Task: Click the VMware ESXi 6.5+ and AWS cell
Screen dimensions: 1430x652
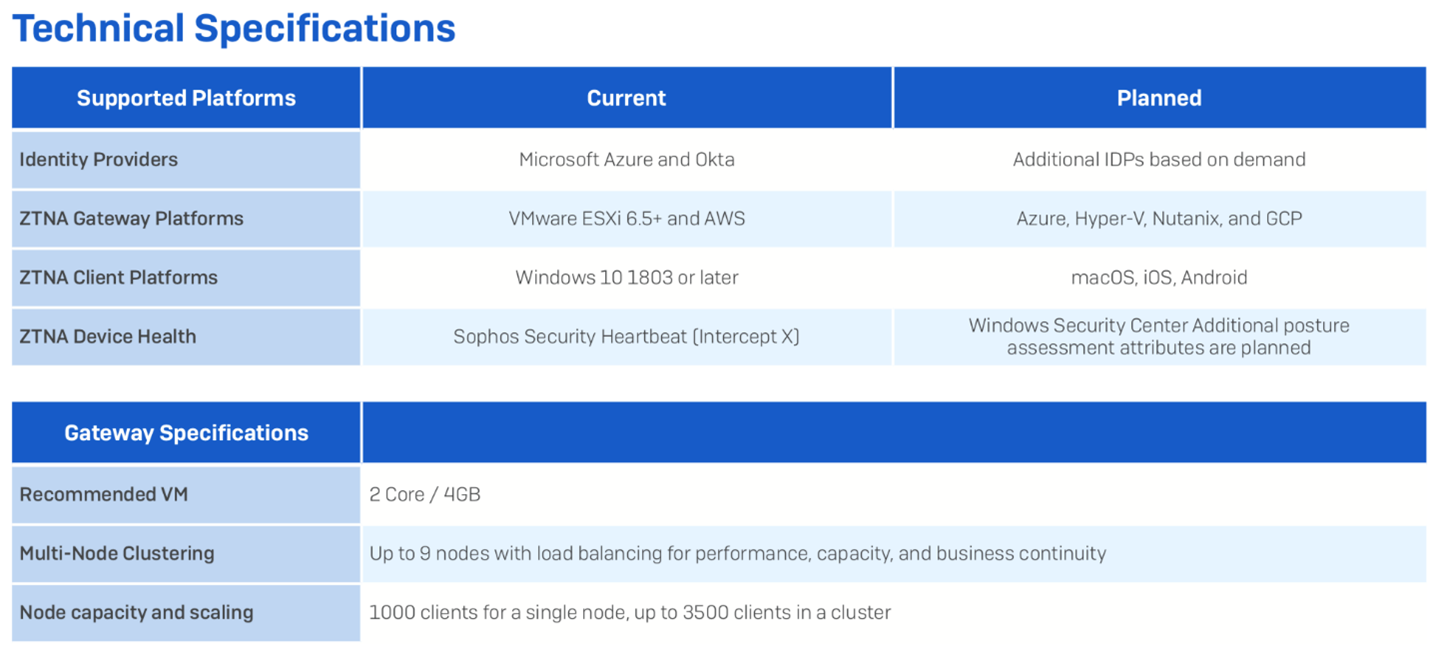Action: (626, 218)
